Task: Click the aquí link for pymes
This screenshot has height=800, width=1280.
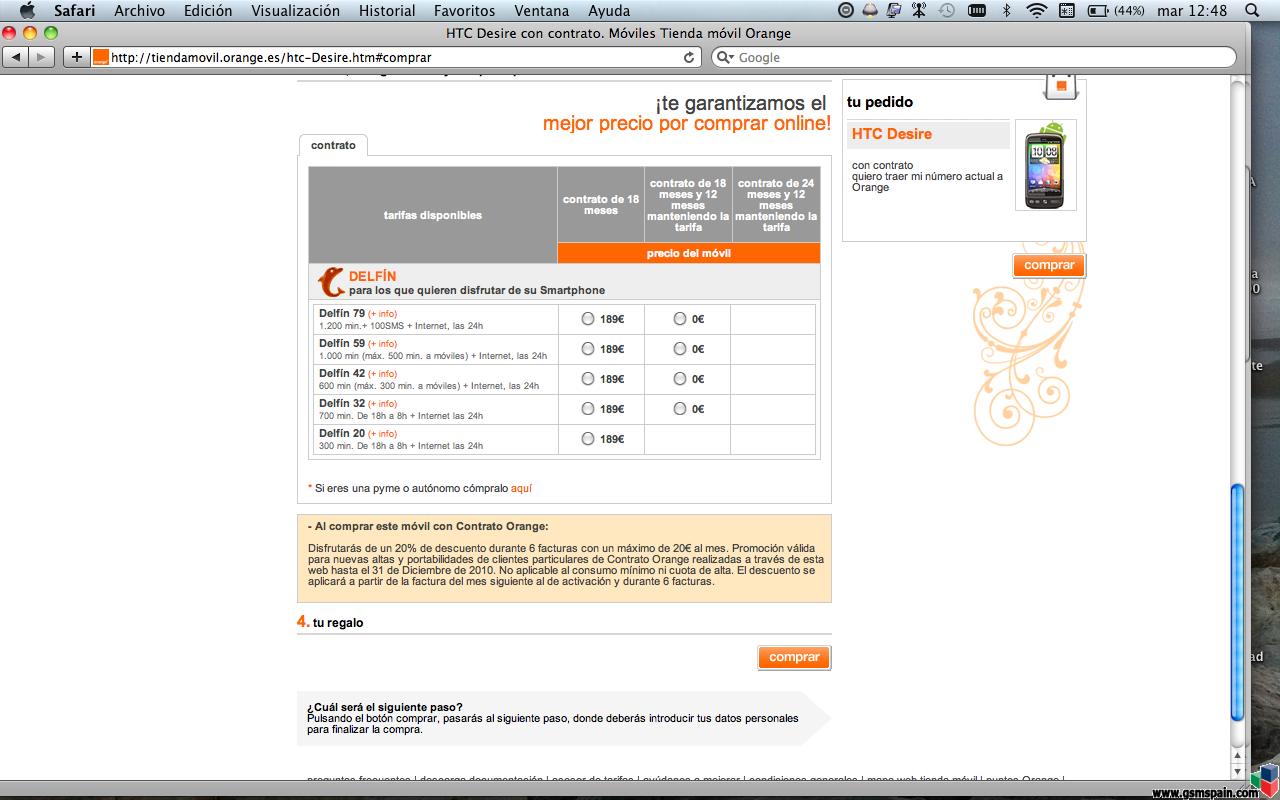Action: coord(521,488)
